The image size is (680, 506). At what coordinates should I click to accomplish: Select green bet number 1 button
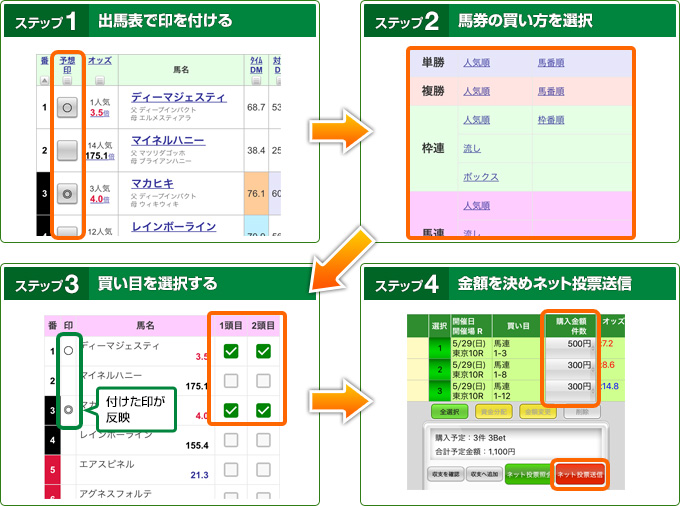441,349
